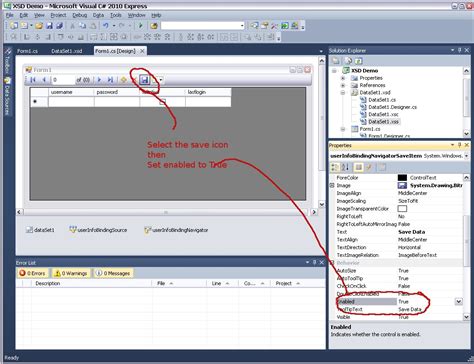
Task: Toggle auto-hide pin on Solution Explorer
Action: pyautogui.click(x=459, y=50)
